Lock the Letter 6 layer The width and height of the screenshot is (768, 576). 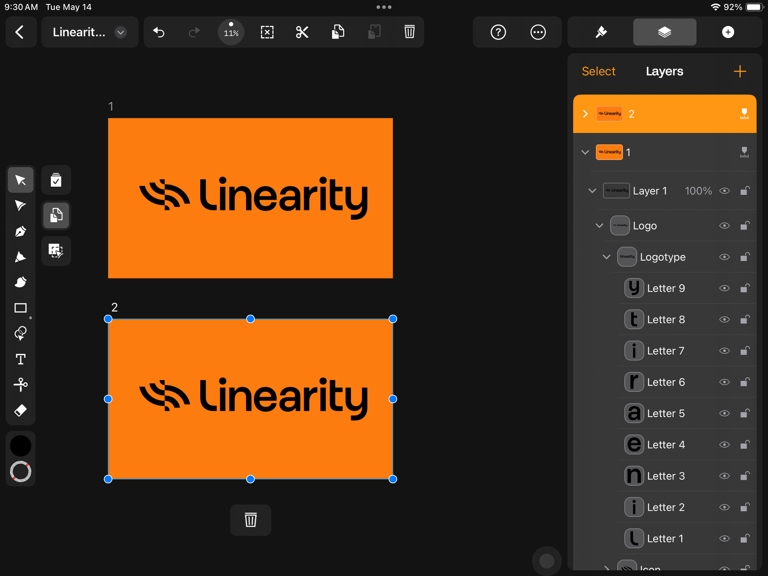744,382
